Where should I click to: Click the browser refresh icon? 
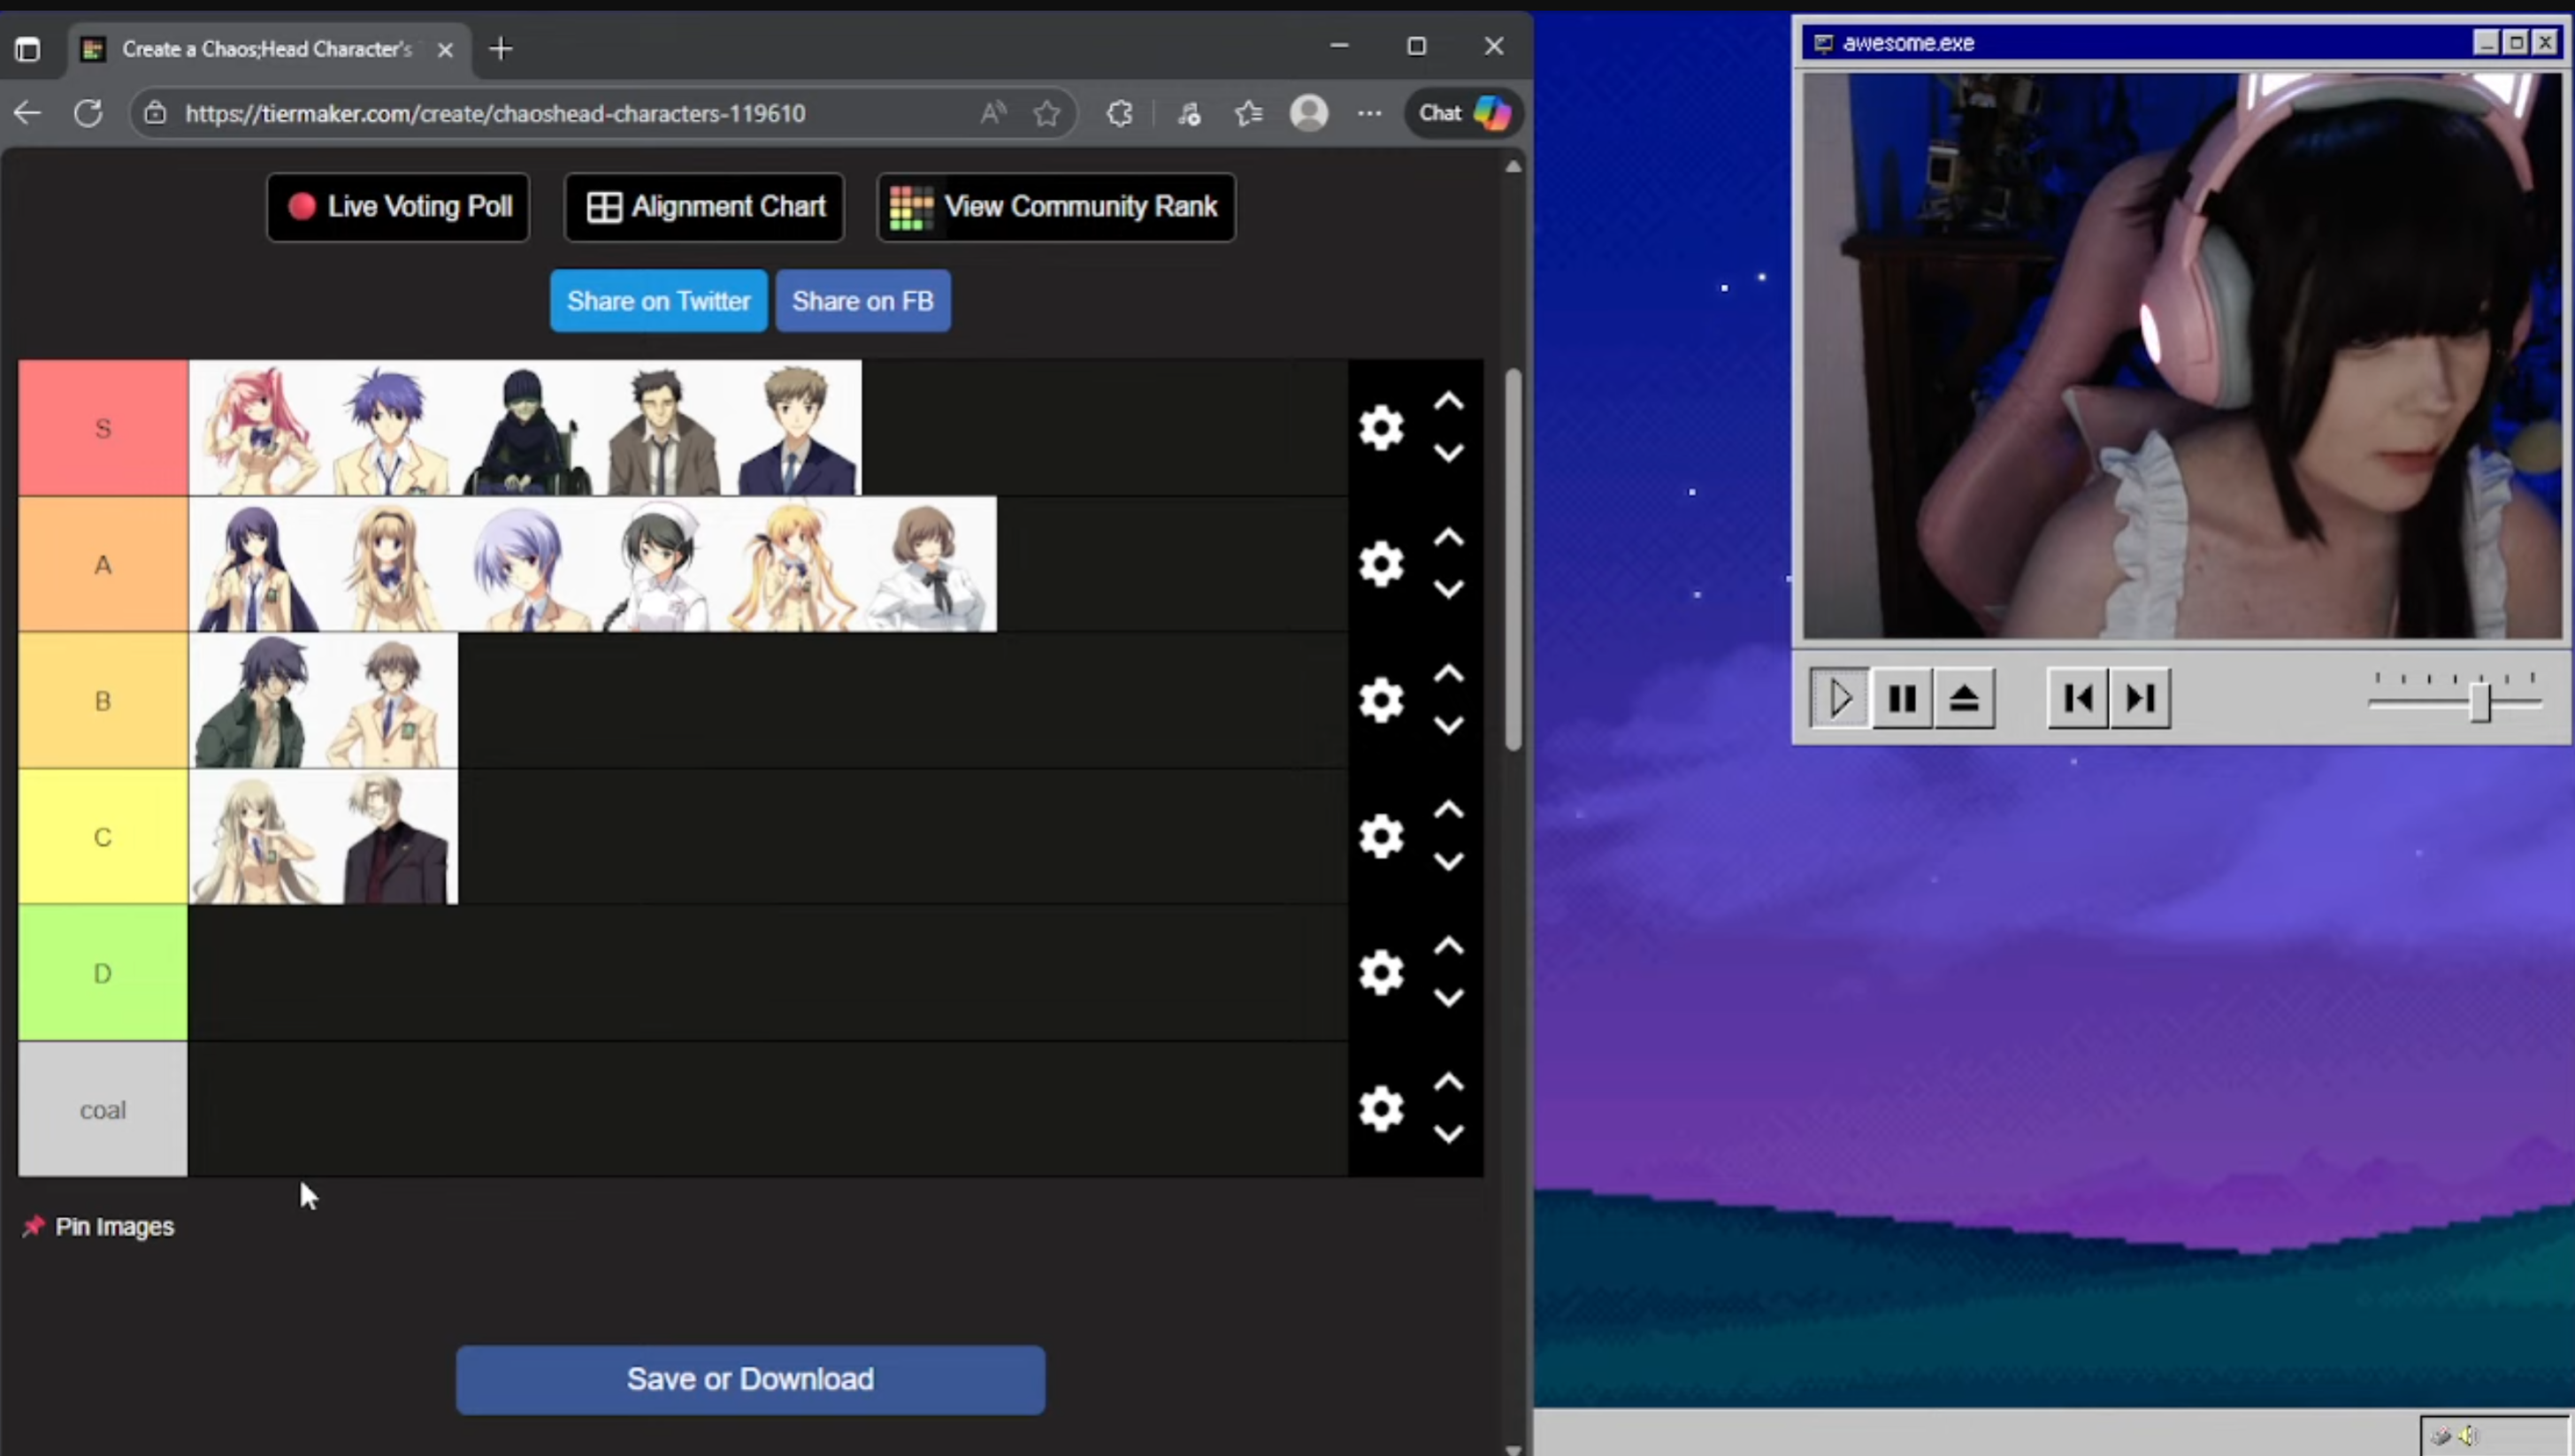pyautogui.click(x=88, y=113)
